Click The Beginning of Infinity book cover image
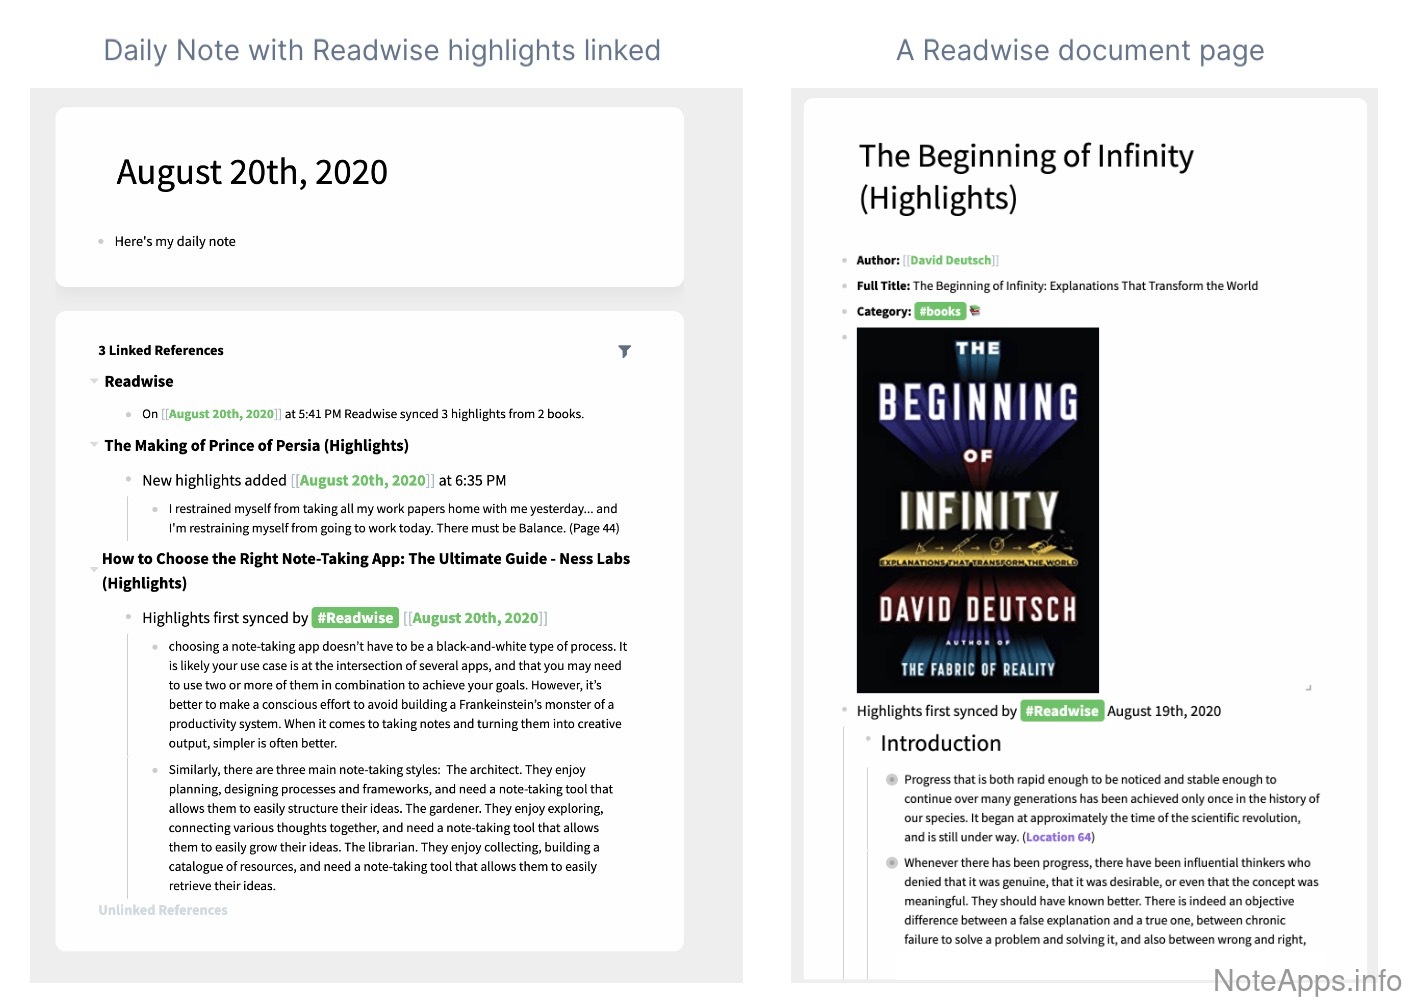Image resolution: width=1404 pixels, height=1000 pixels. pos(977,510)
